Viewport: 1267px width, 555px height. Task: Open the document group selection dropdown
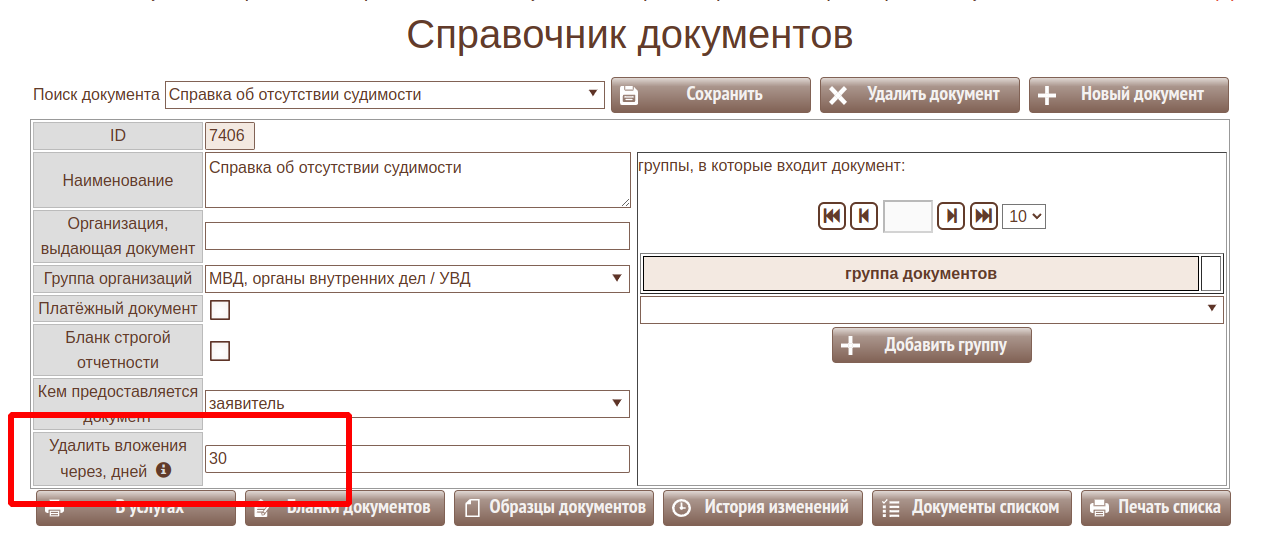930,310
